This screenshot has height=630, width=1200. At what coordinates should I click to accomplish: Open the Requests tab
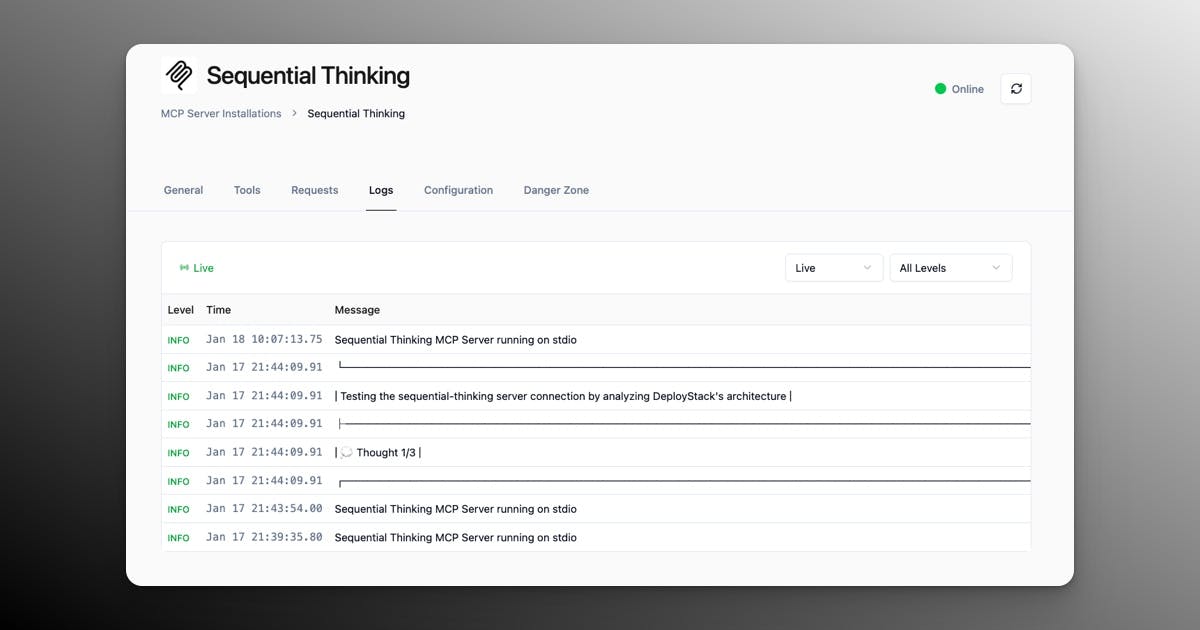pos(314,190)
